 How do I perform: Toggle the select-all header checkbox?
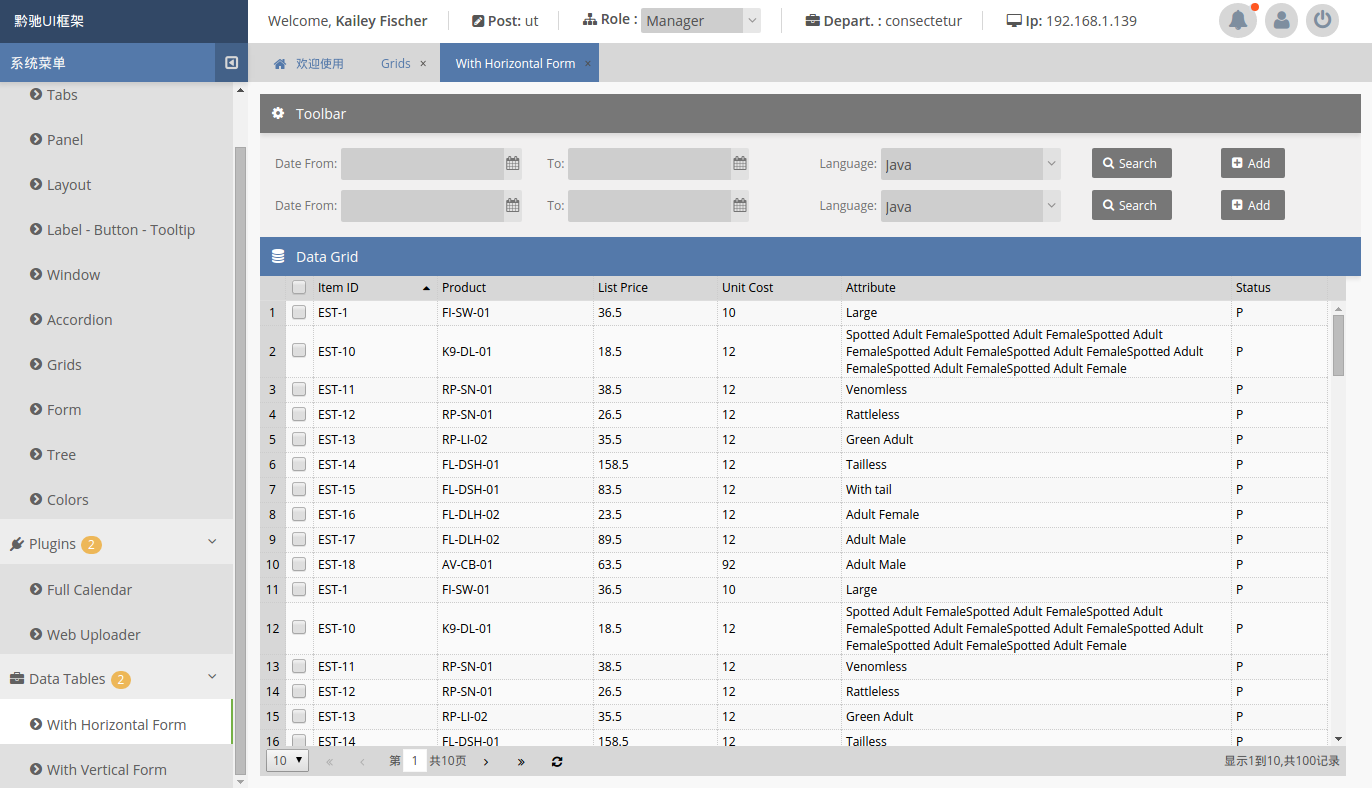click(x=299, y=288)
